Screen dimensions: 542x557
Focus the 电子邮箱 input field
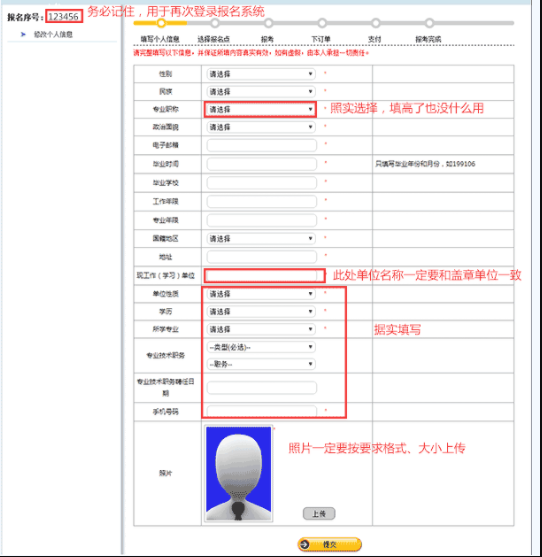point(262,145)
